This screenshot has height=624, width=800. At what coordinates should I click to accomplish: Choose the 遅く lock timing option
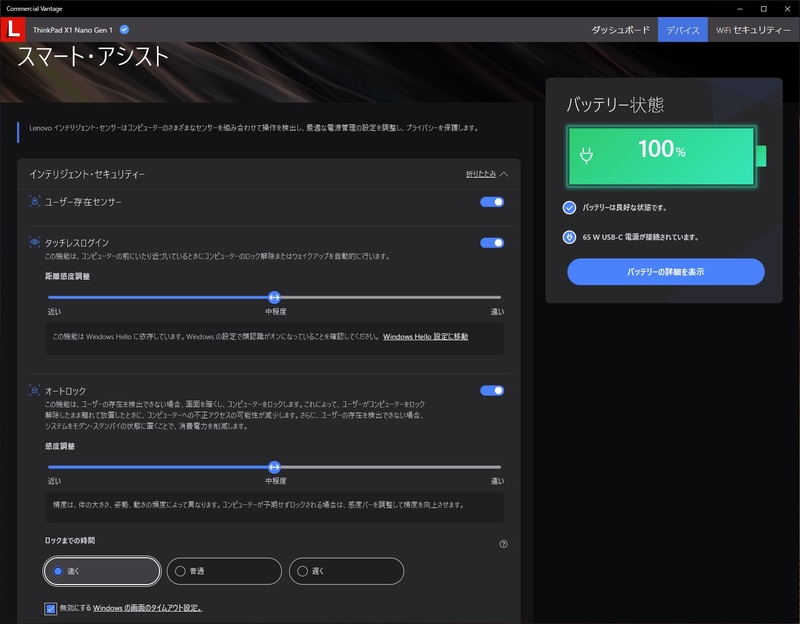coord(303,571)
